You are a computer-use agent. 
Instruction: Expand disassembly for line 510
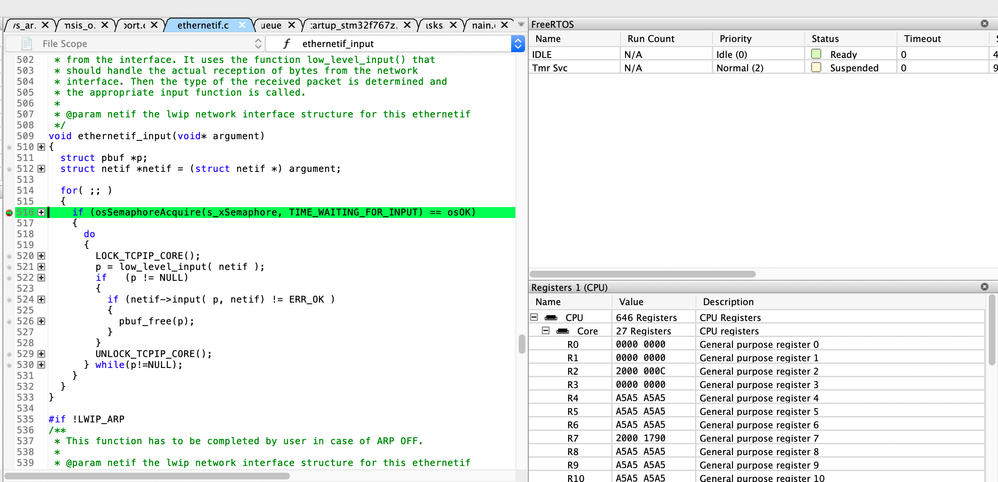(41, 147)
